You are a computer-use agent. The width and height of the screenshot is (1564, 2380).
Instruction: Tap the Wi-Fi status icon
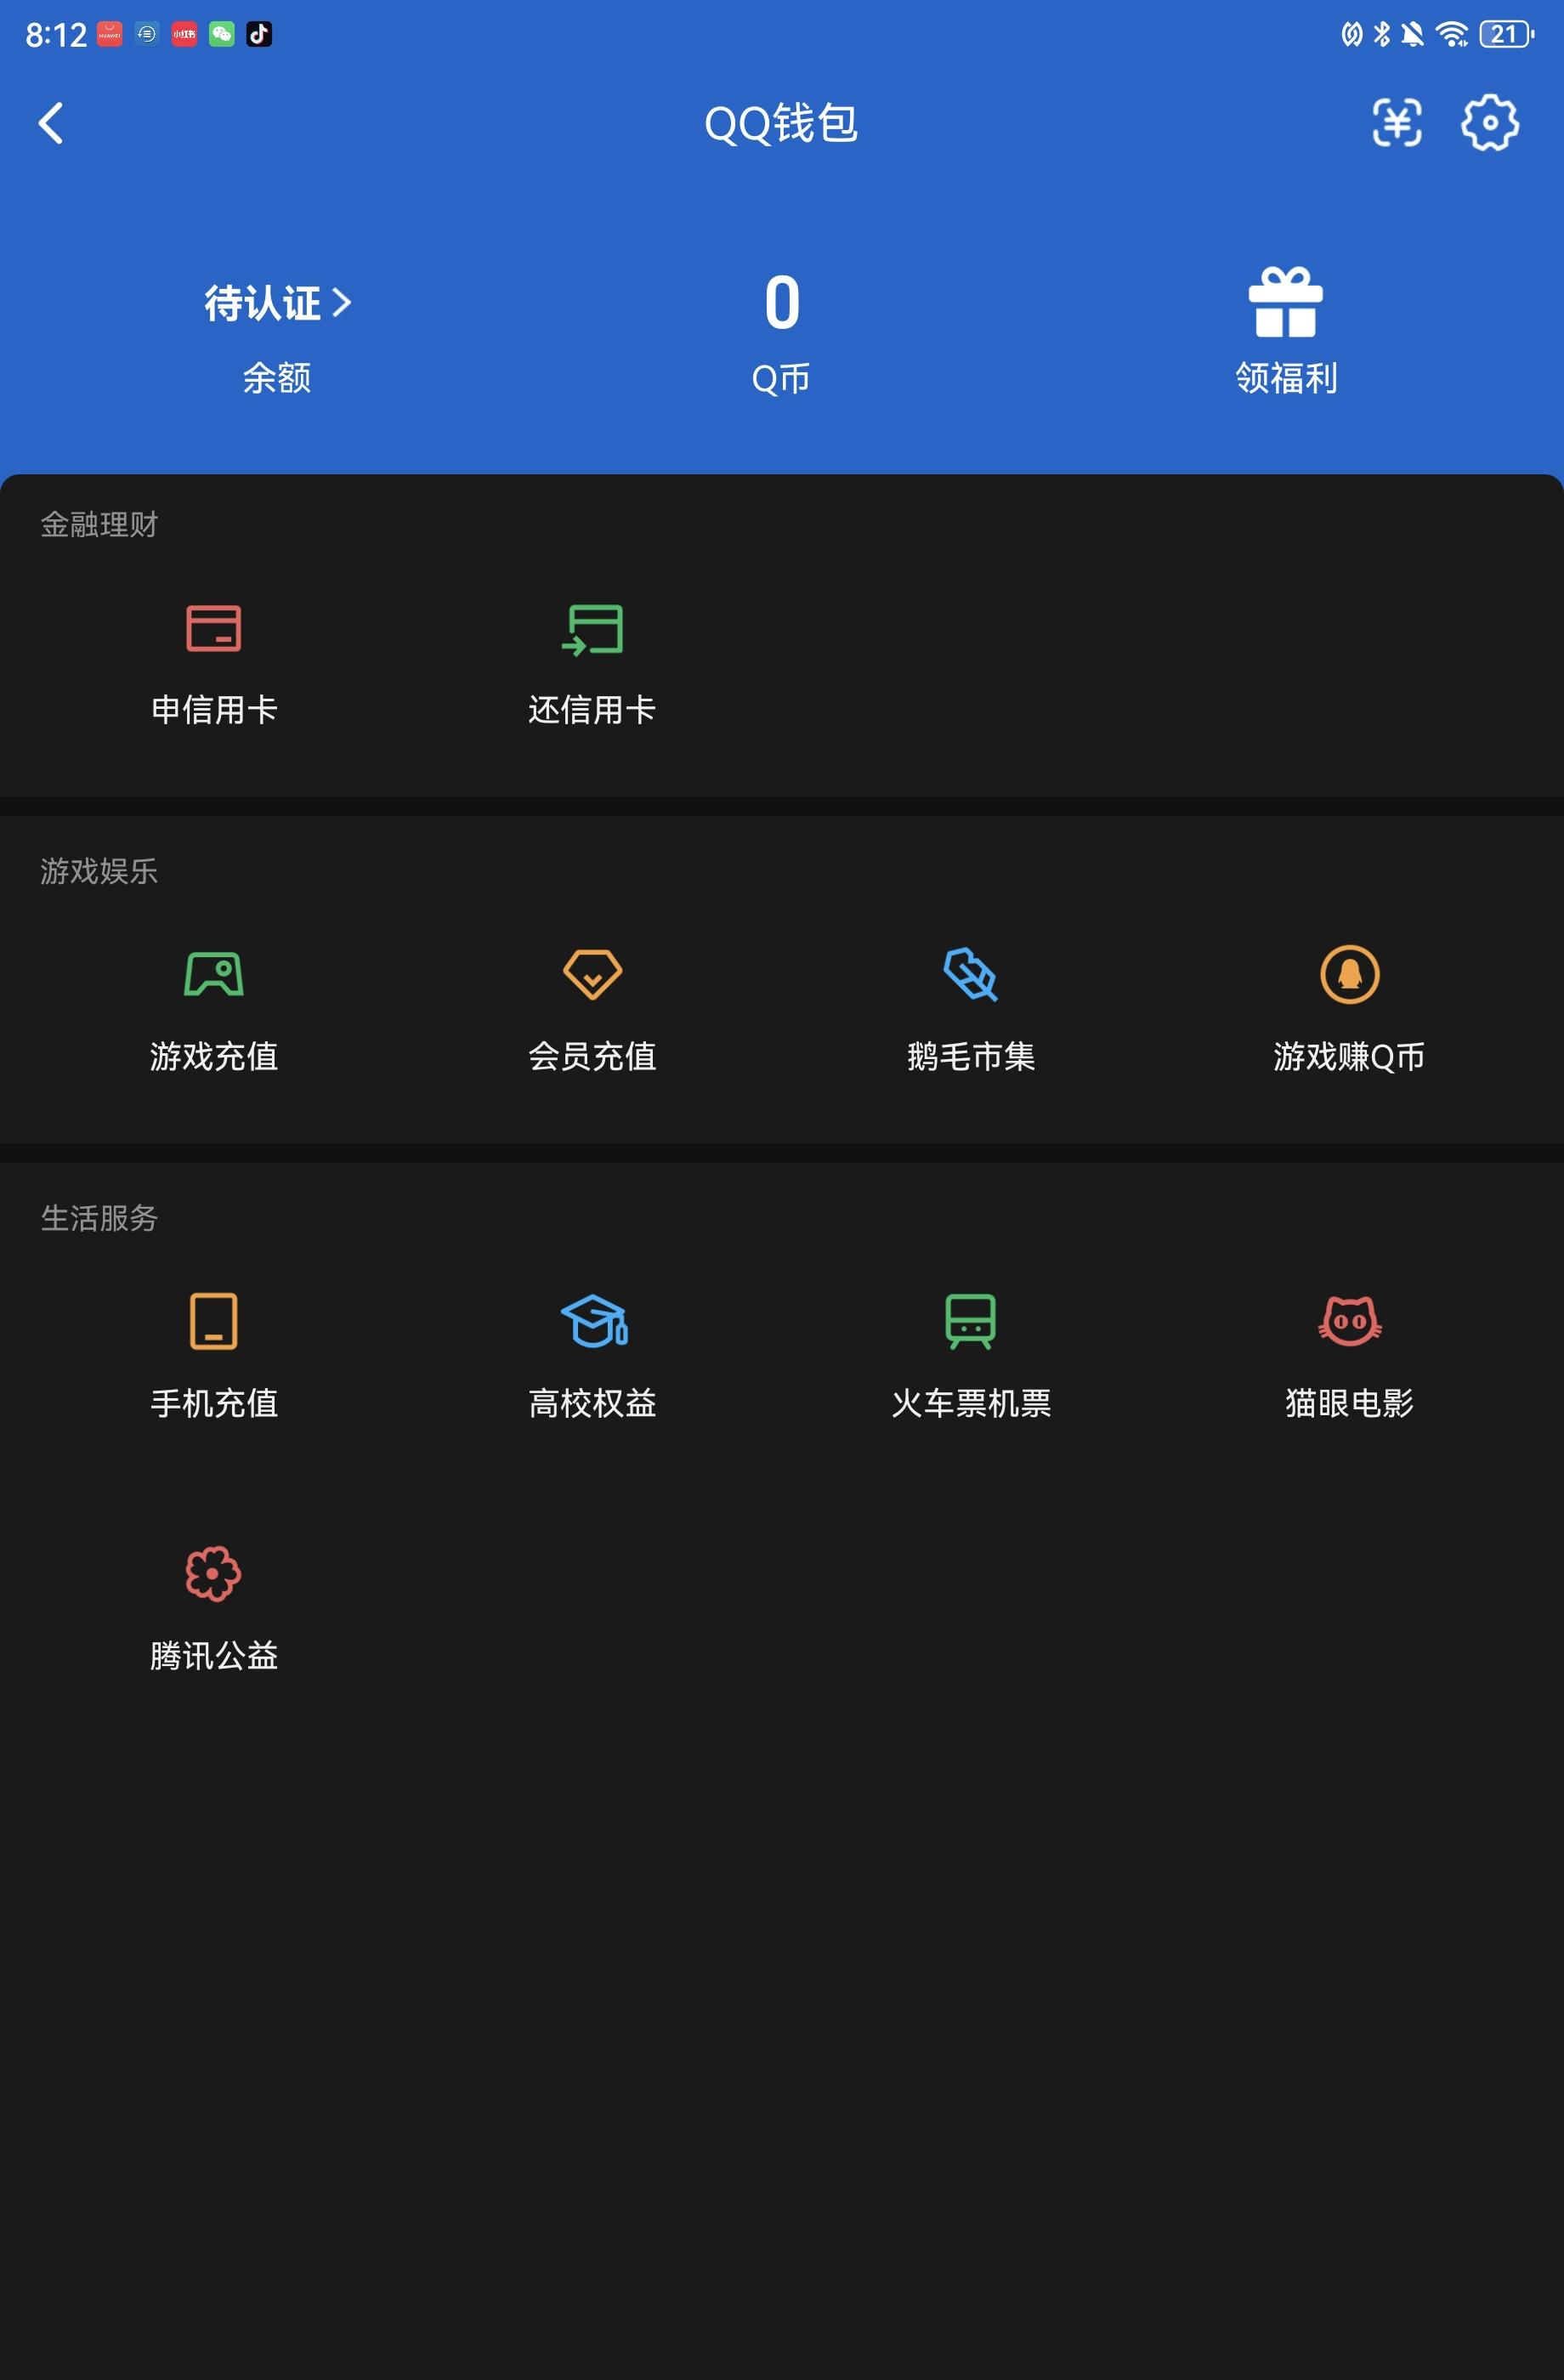click(x=1451, y=34)
